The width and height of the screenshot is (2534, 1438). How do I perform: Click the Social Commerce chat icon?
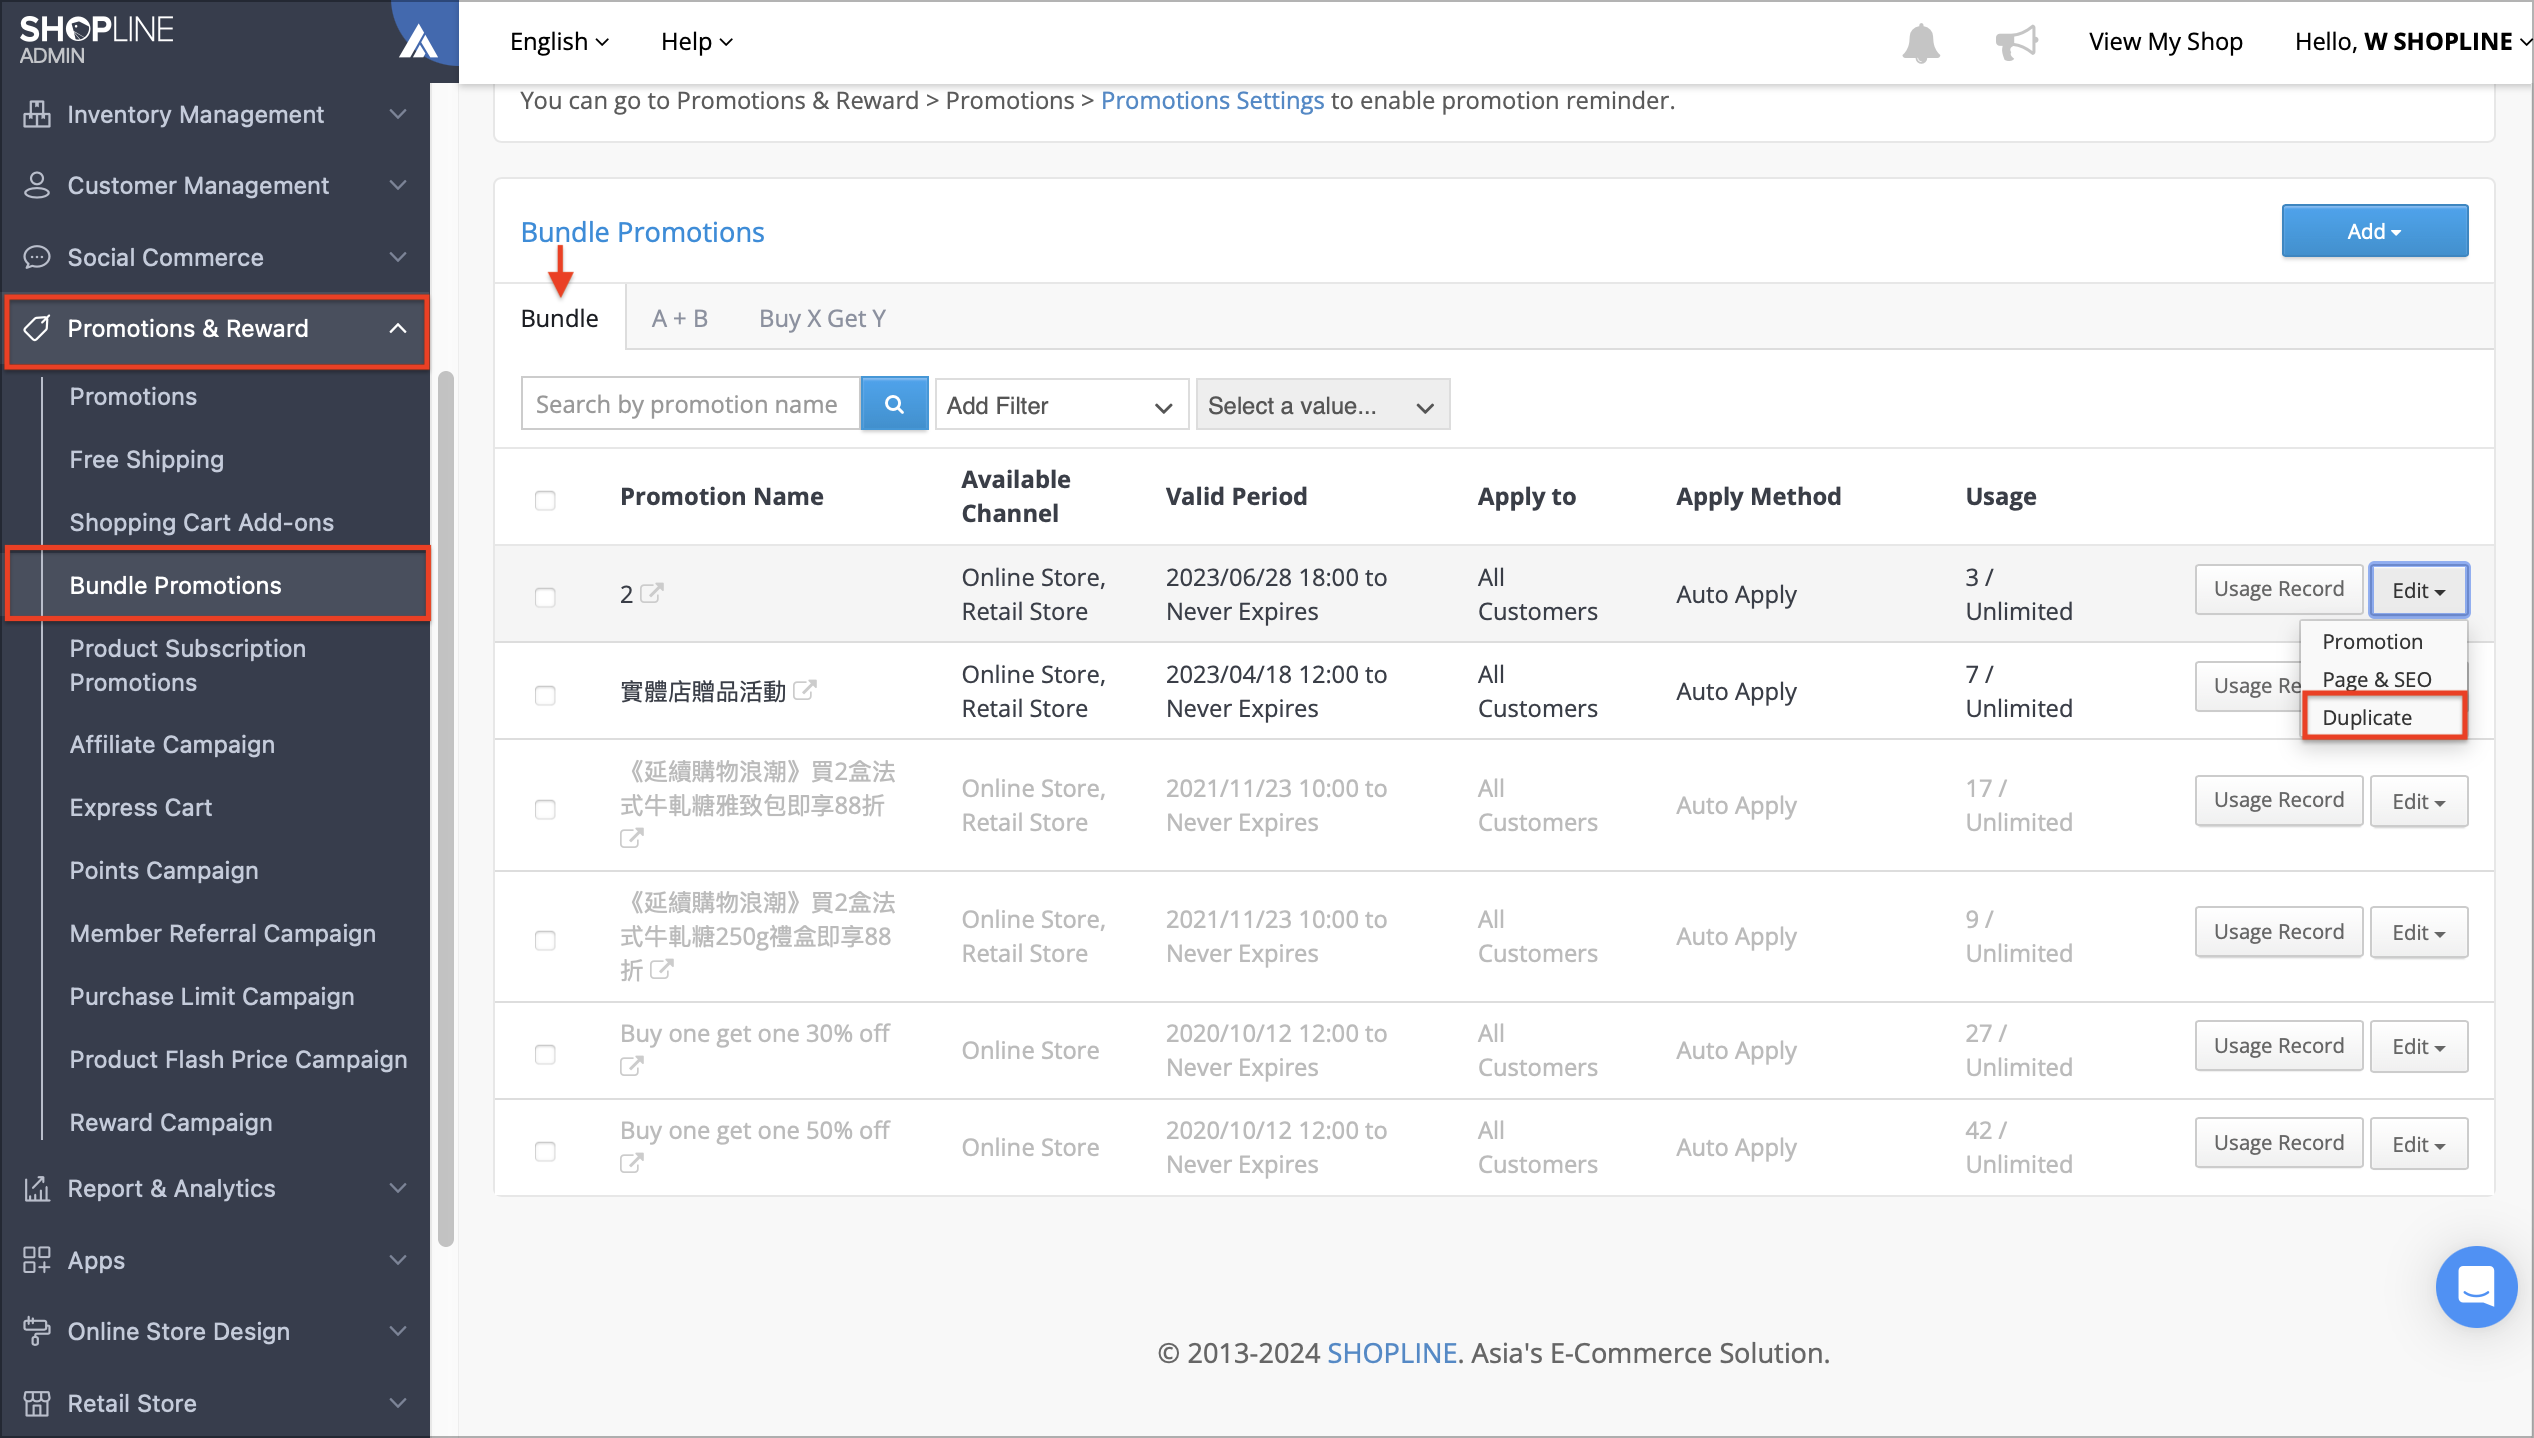tap(37, 257)
